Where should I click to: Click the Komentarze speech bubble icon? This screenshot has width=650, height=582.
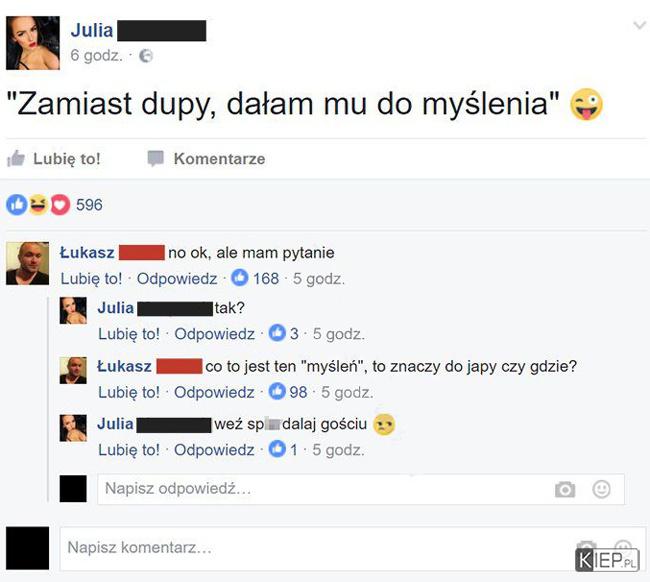(156, 158)
